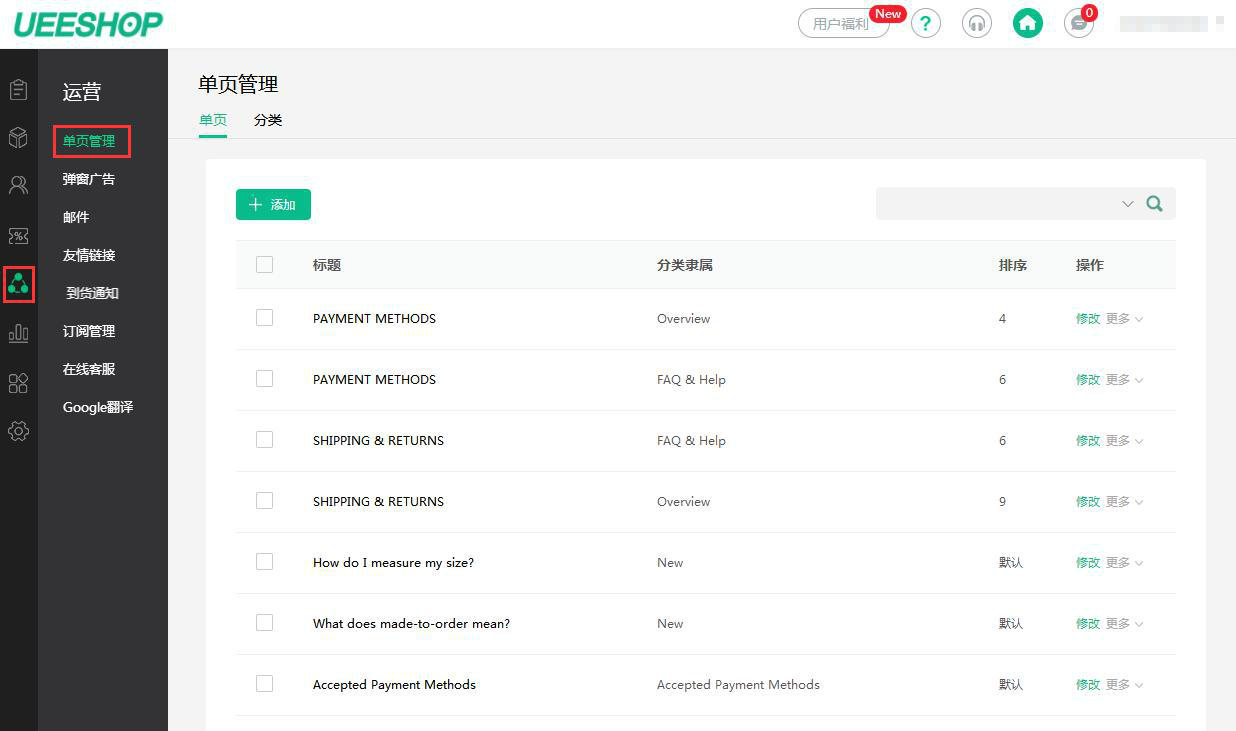Toggle the select-all checkbox in table header
1236x731 pixels.
[264, 265]
